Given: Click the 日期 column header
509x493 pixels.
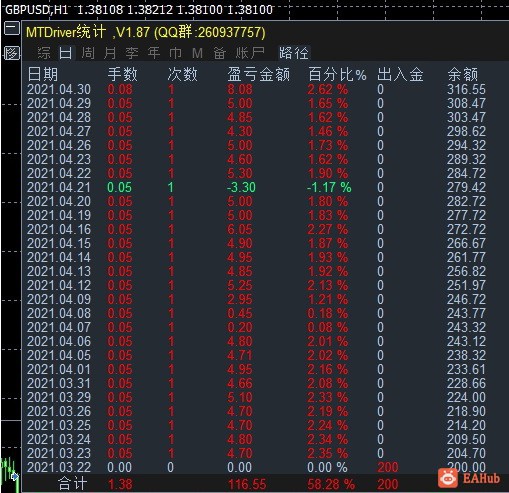Looking at the screenshot, I should click(43, 74).
